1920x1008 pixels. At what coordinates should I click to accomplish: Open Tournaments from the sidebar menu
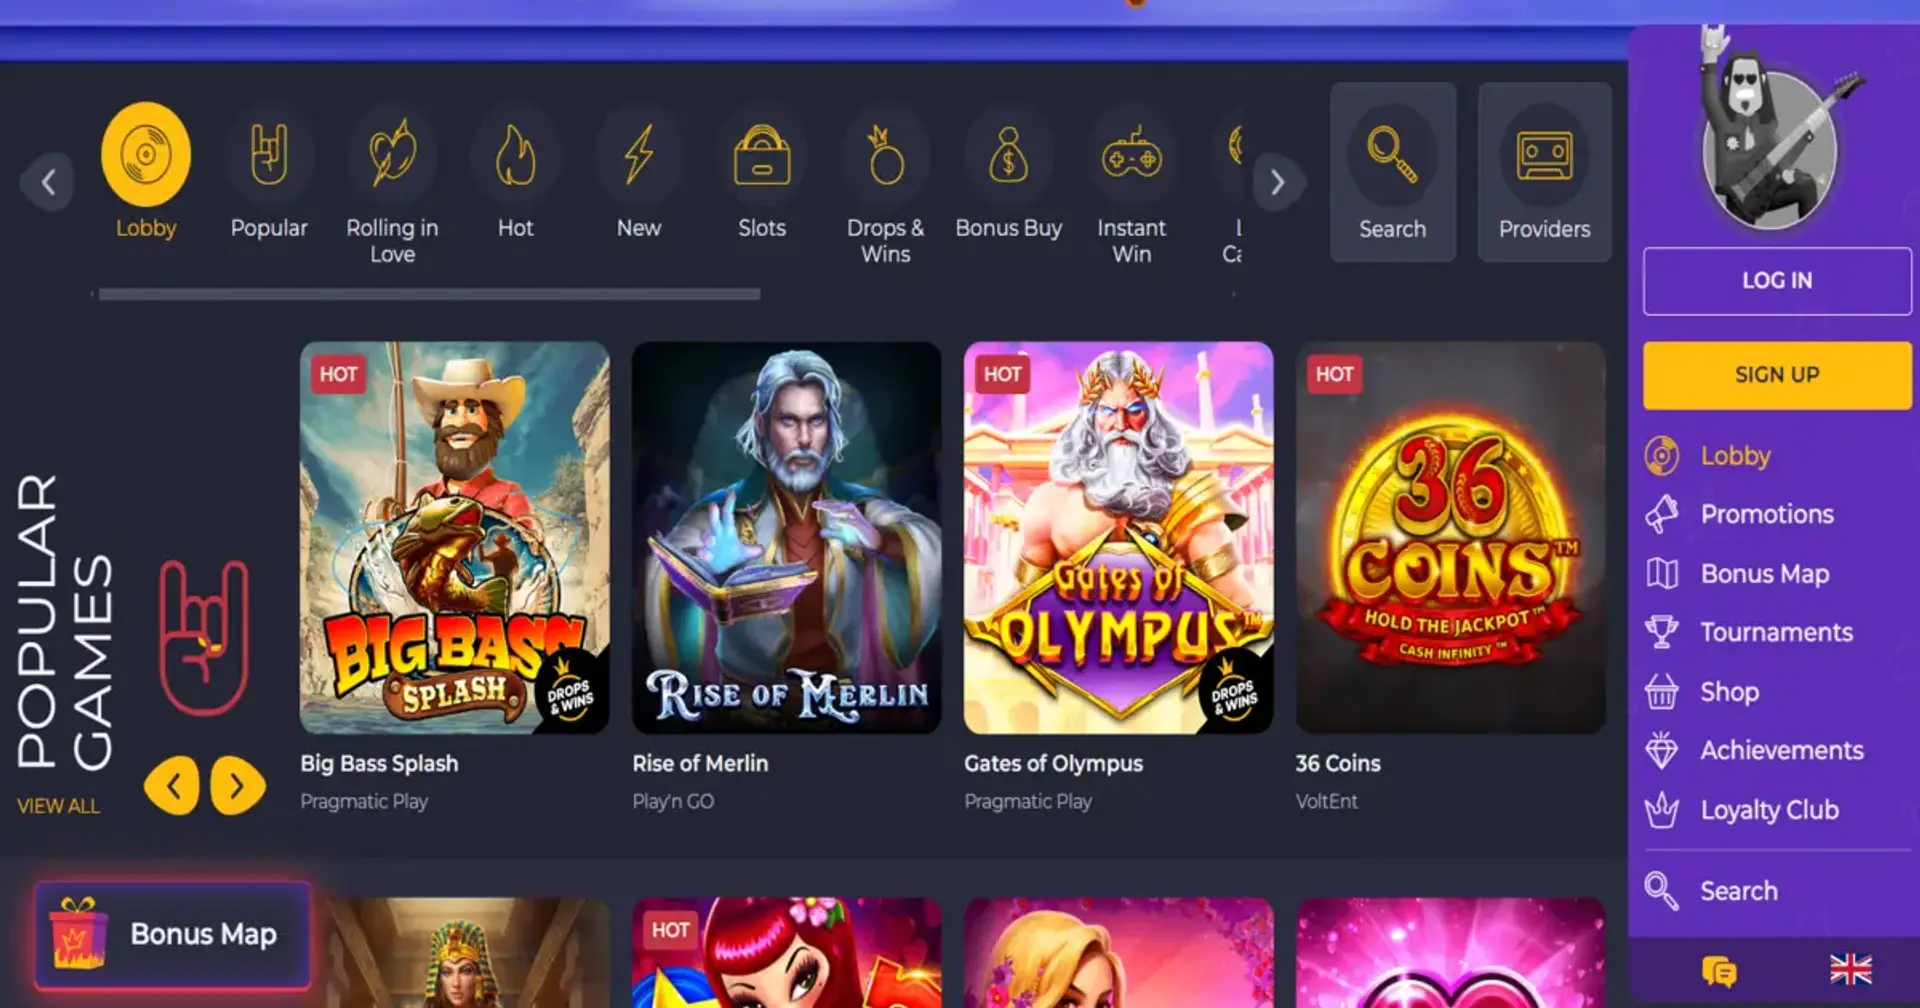click(1776, 632)
